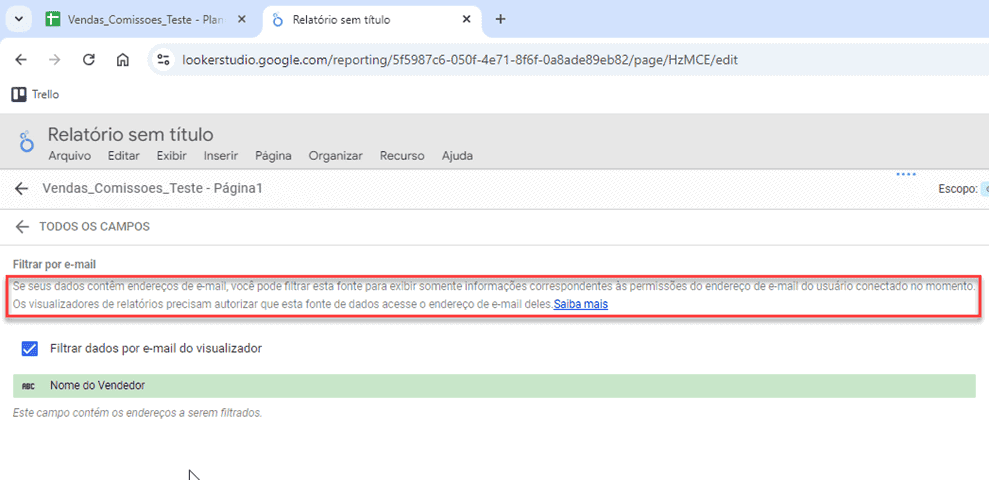Viewport: 989px width, 480px height.
Task: Go back using browser back arrow
Action: (21, 60)
